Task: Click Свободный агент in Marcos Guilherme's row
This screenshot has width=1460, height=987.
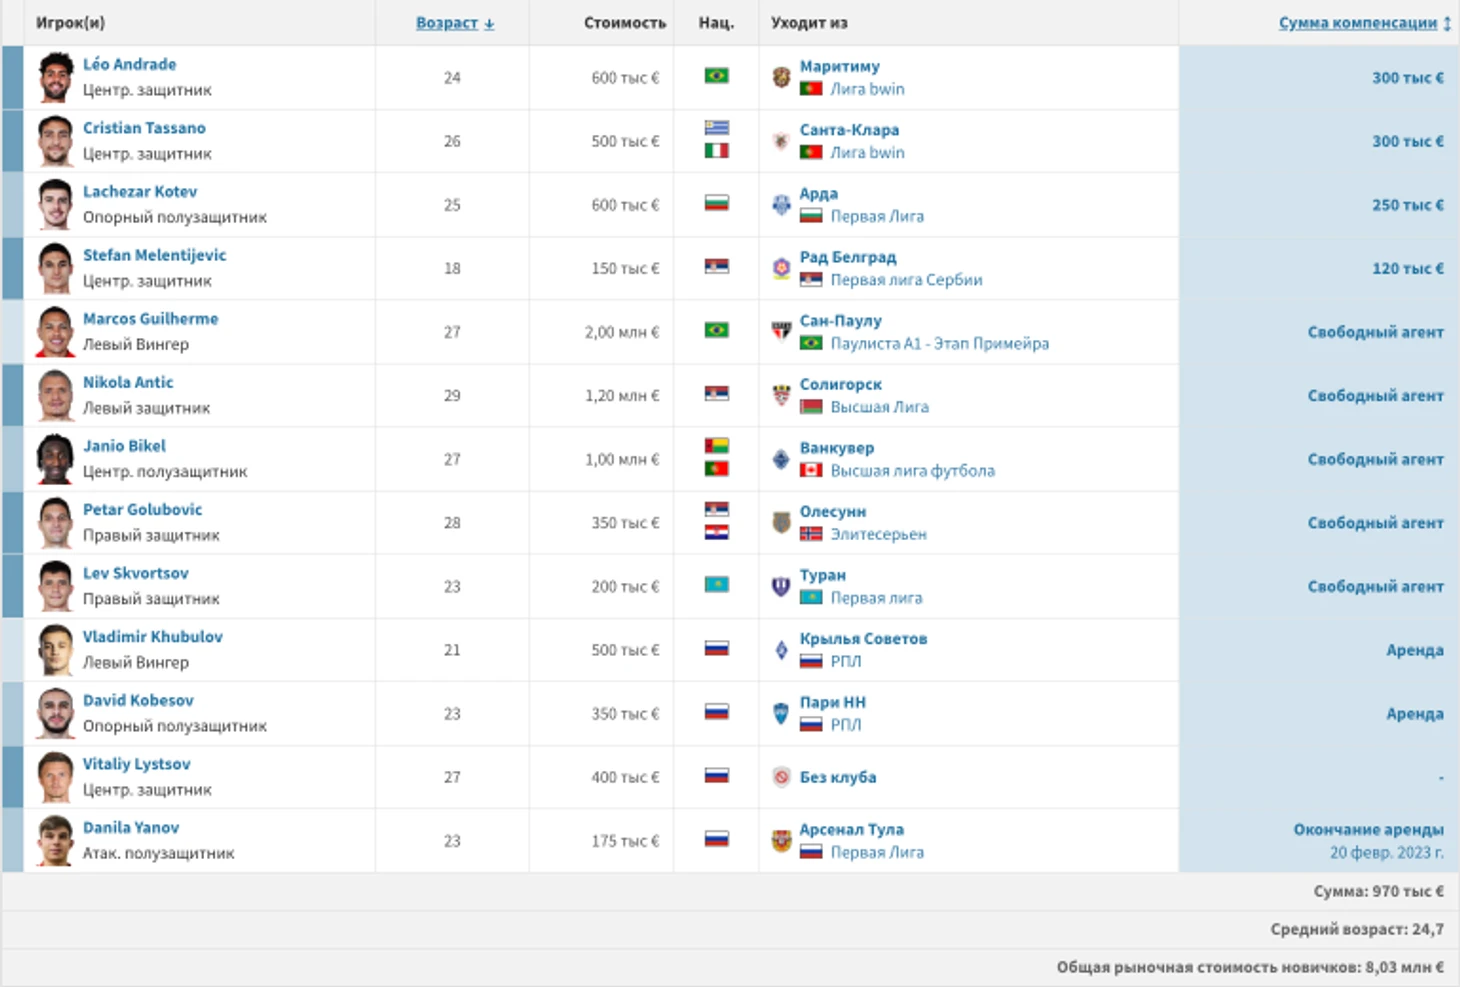Action: (1376, 332)
